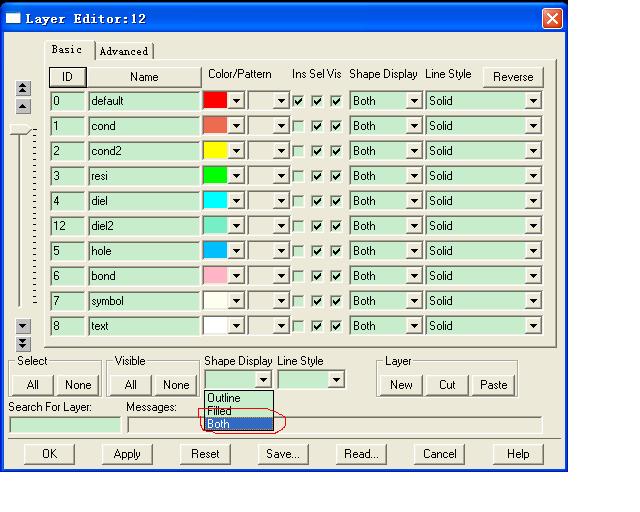Click the vertical layer list slider handle
This screenshot has height=512, width=640.
point(20,129)
